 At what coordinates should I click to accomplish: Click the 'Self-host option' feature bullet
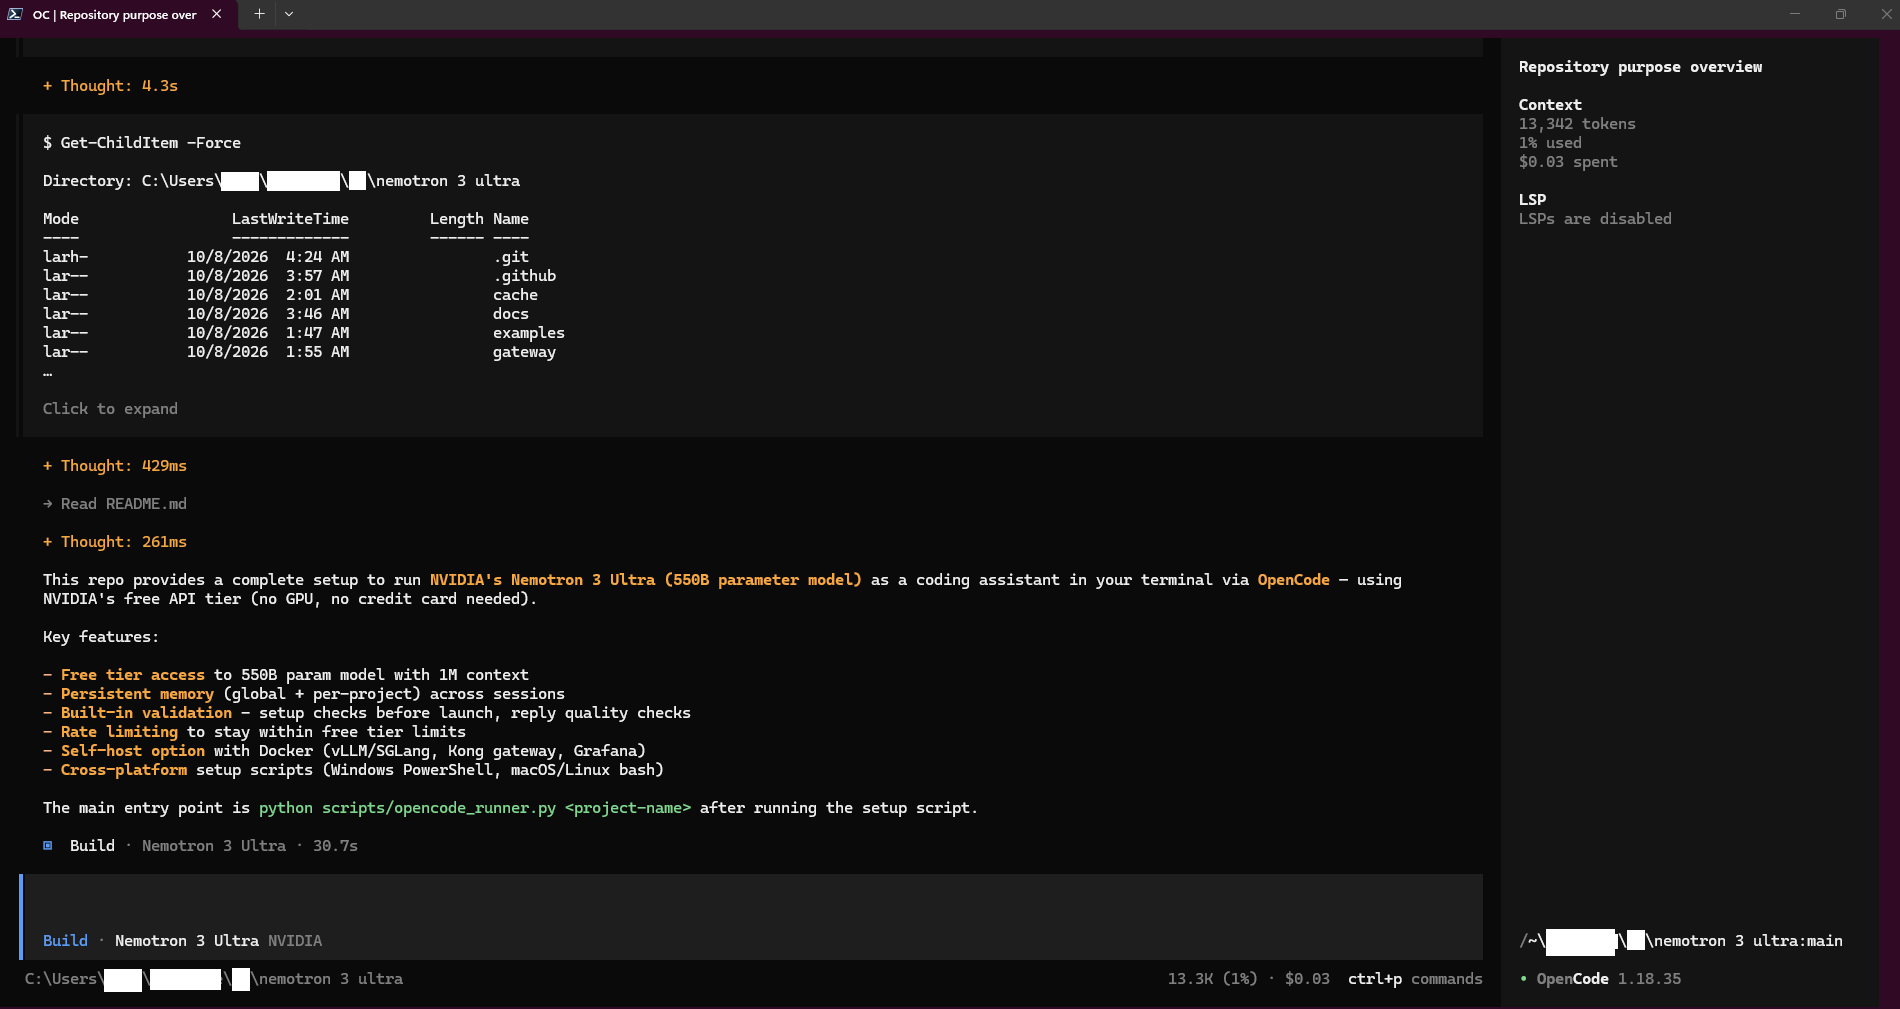click(x=132, y=751)
